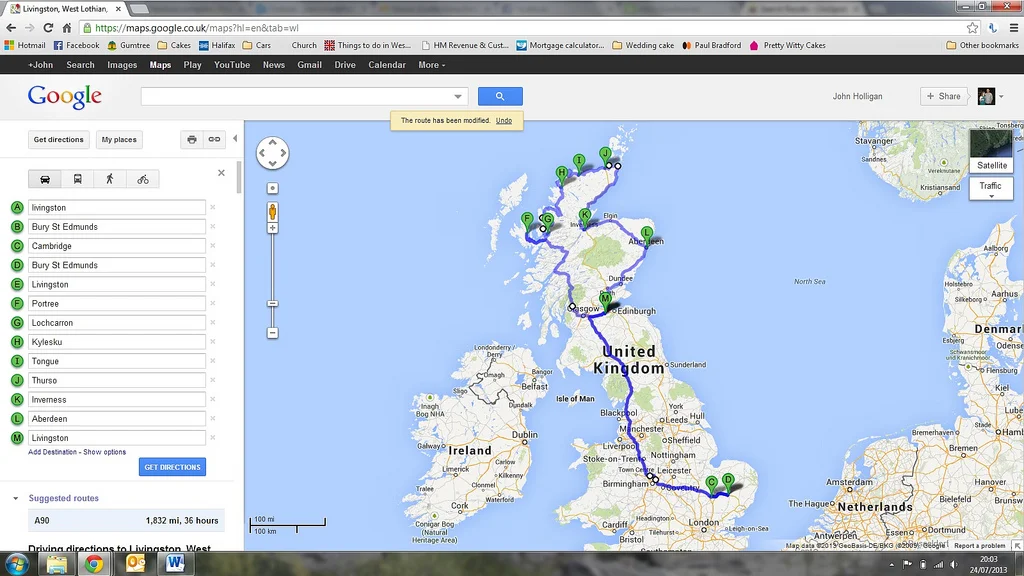Select the walking travel mode icon

click(x=110, y=179)
